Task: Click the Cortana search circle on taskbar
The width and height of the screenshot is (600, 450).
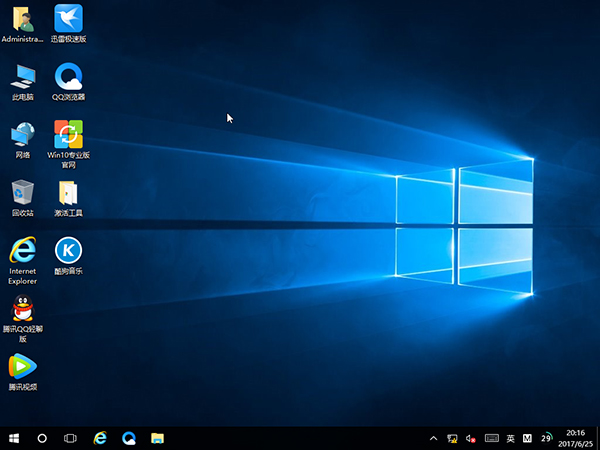Action: point(42,438)
